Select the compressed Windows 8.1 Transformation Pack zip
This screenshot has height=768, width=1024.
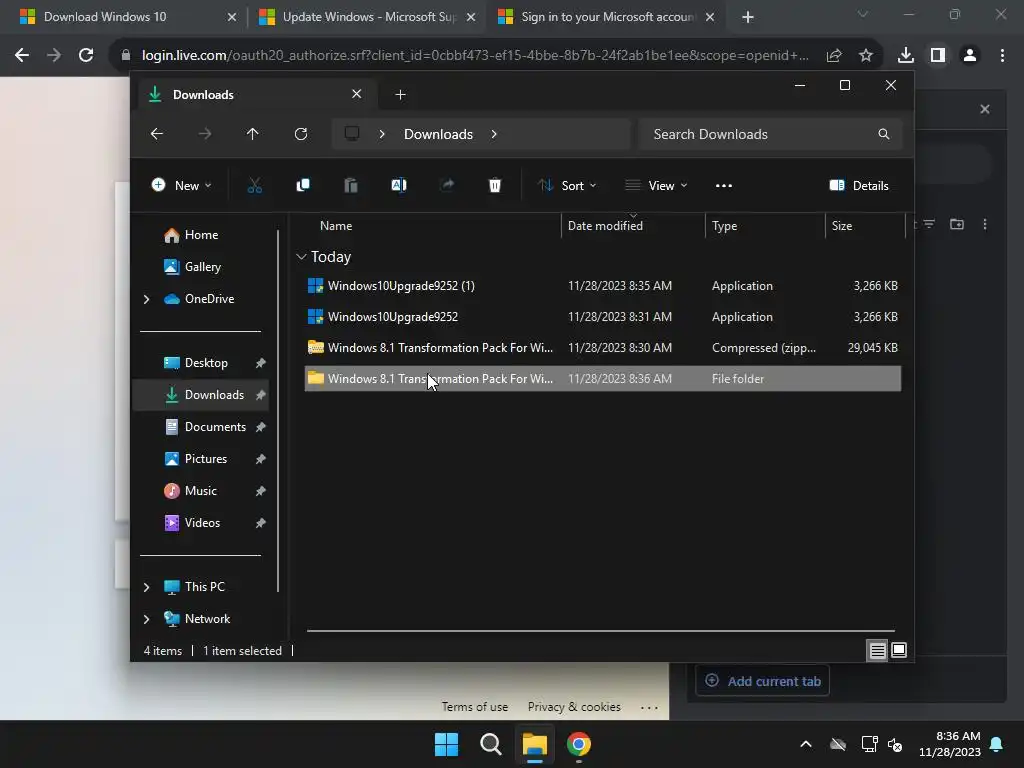click(603, 348)
